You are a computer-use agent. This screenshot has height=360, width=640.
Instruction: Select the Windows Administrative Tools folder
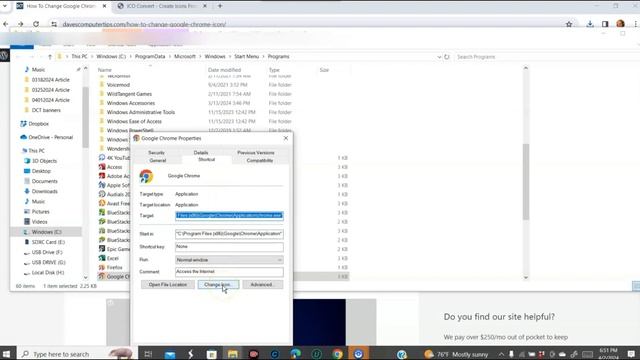tap(141, 112)
